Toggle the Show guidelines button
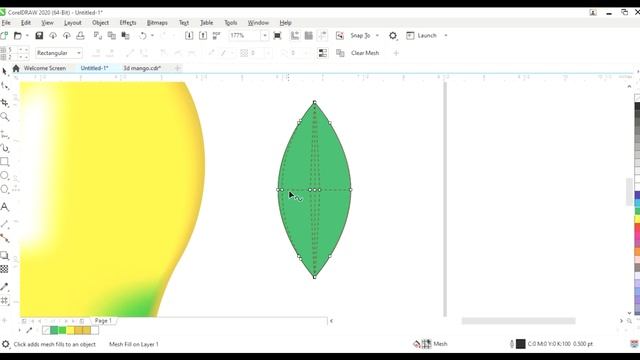 pyautogui.click(x=322, y=36)
